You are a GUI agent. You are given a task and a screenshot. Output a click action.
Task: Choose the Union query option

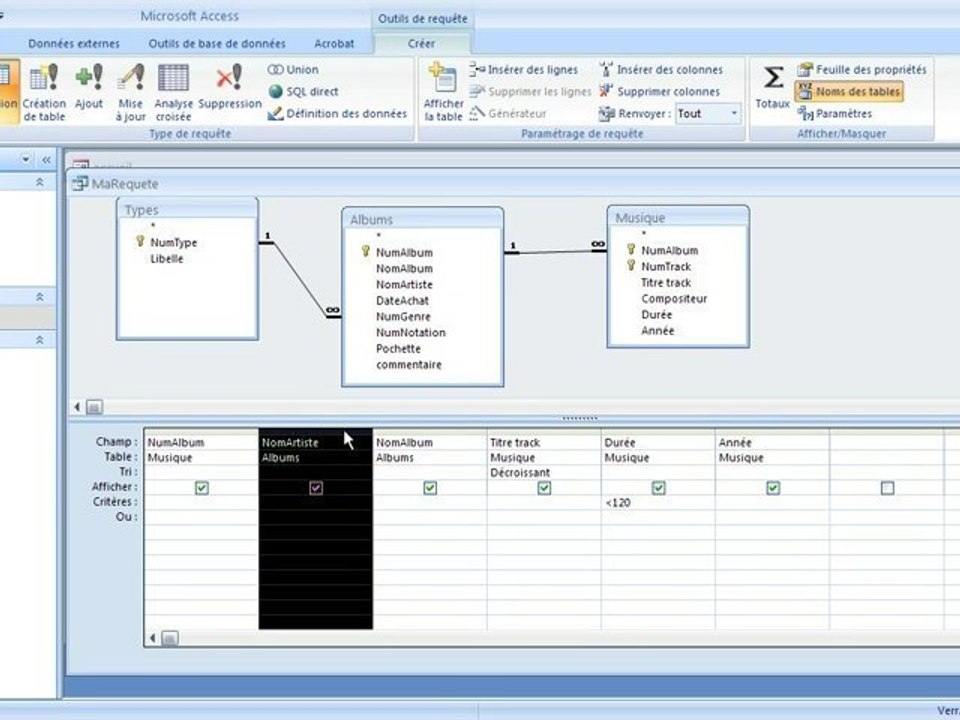tap(293, 70)
